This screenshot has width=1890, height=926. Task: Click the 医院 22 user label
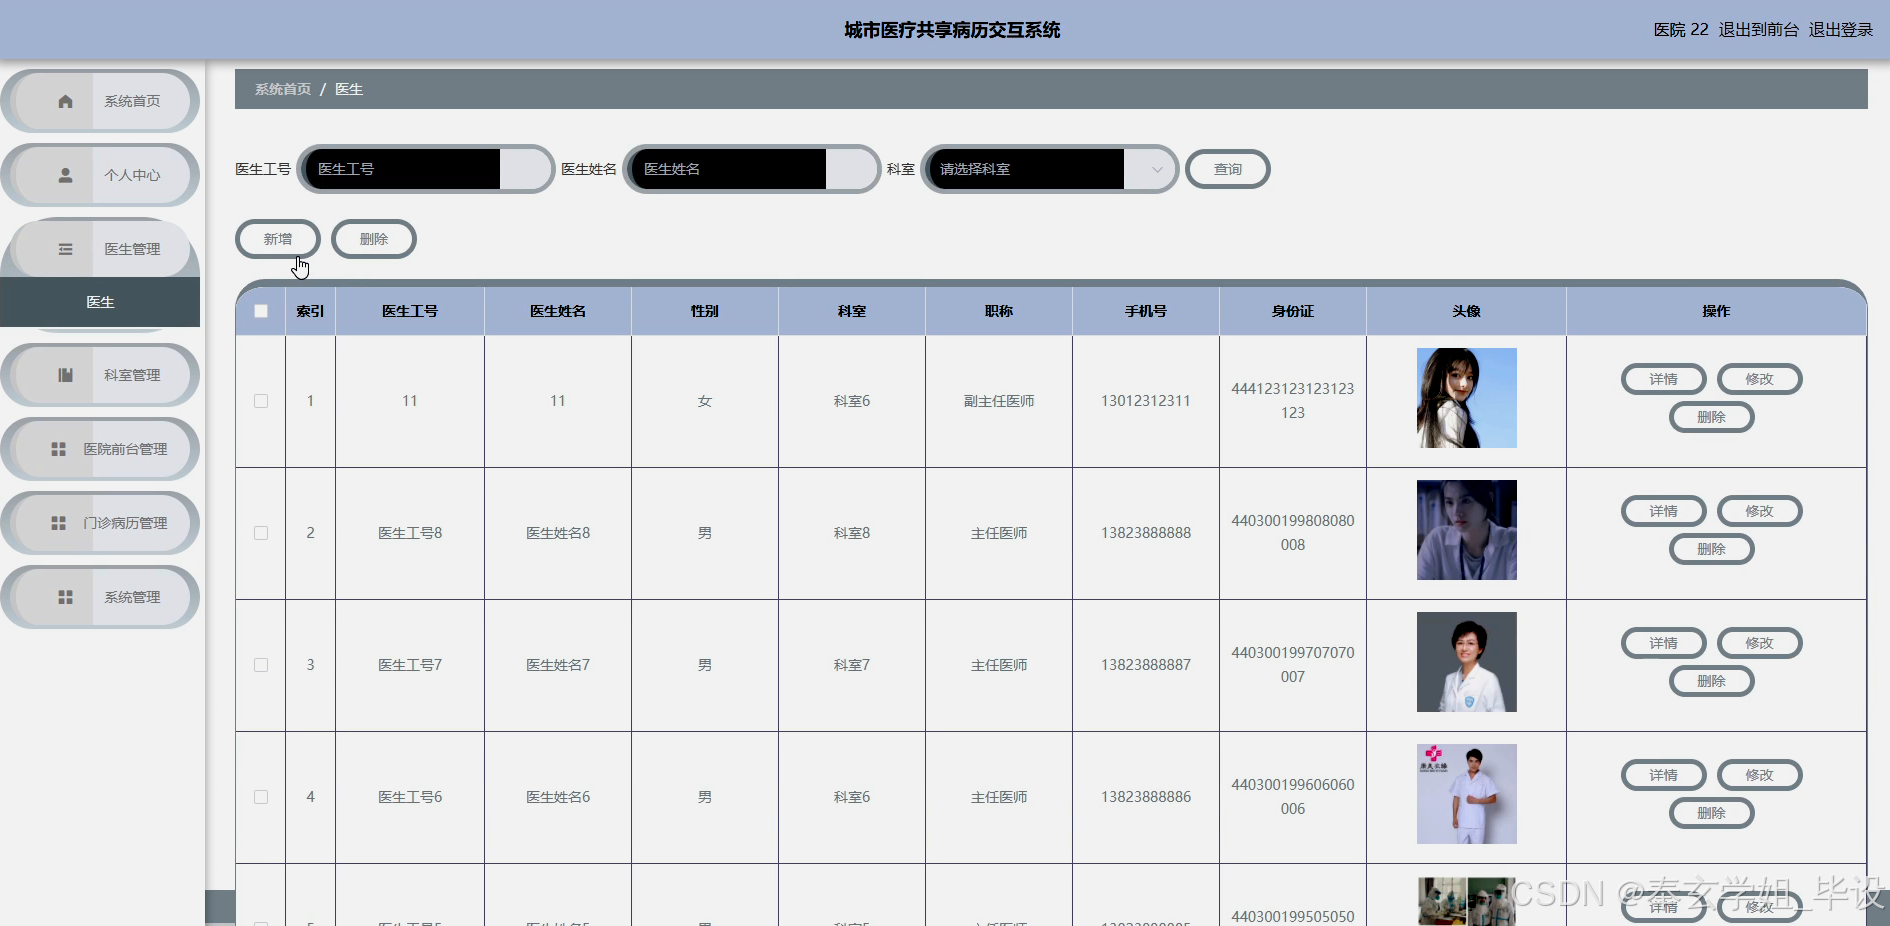click(1681, 30)
